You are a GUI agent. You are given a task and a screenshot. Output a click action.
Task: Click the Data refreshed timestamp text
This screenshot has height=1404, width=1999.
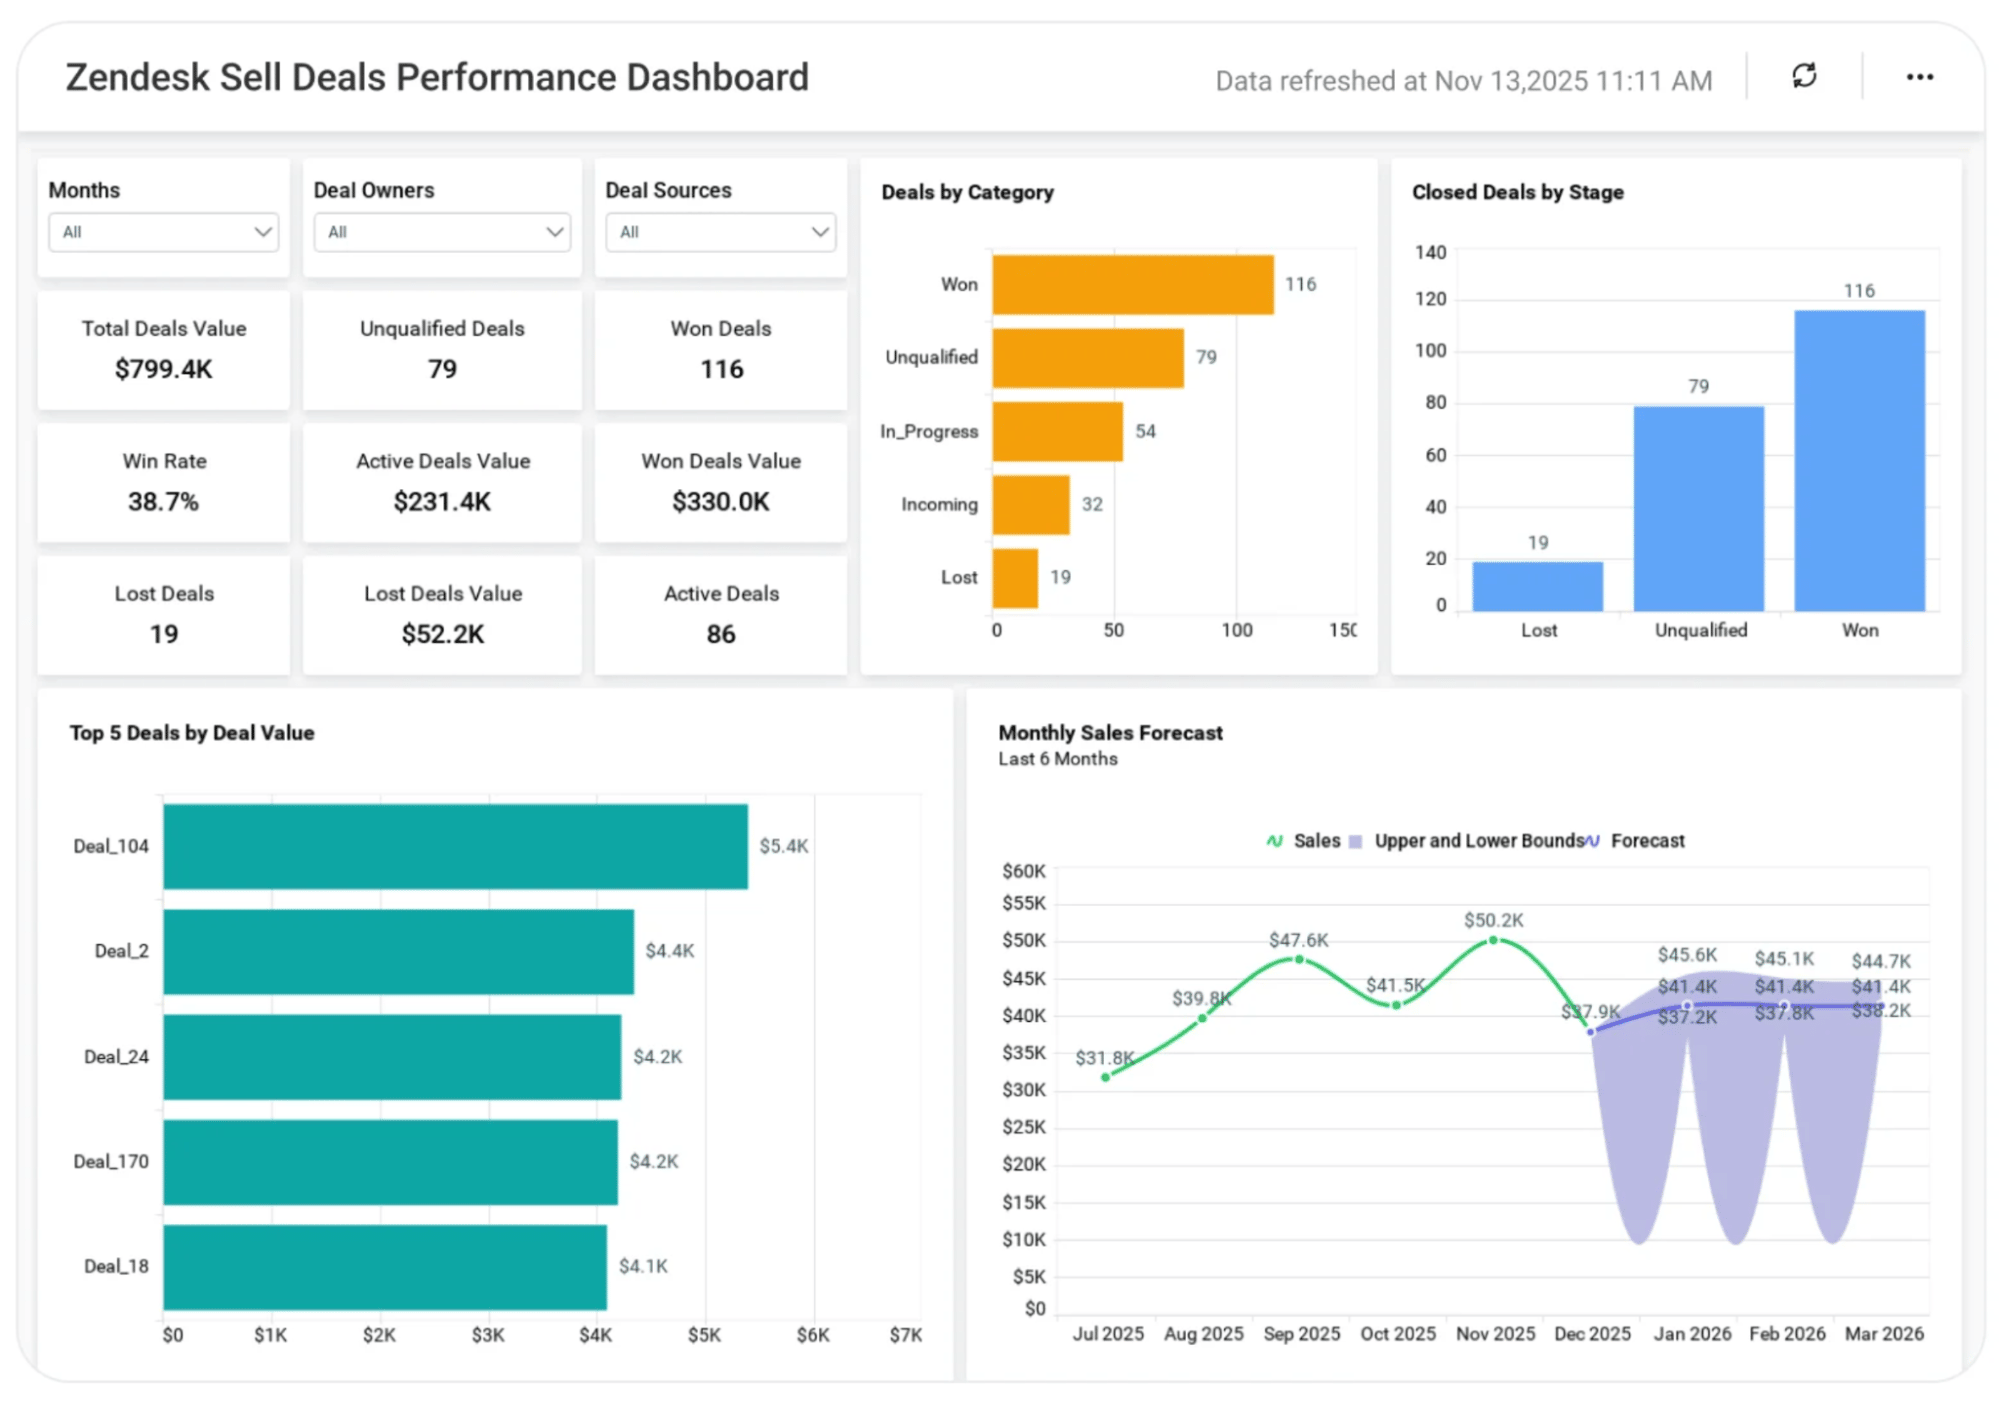pyautogui.click(x=1464, y=81)
